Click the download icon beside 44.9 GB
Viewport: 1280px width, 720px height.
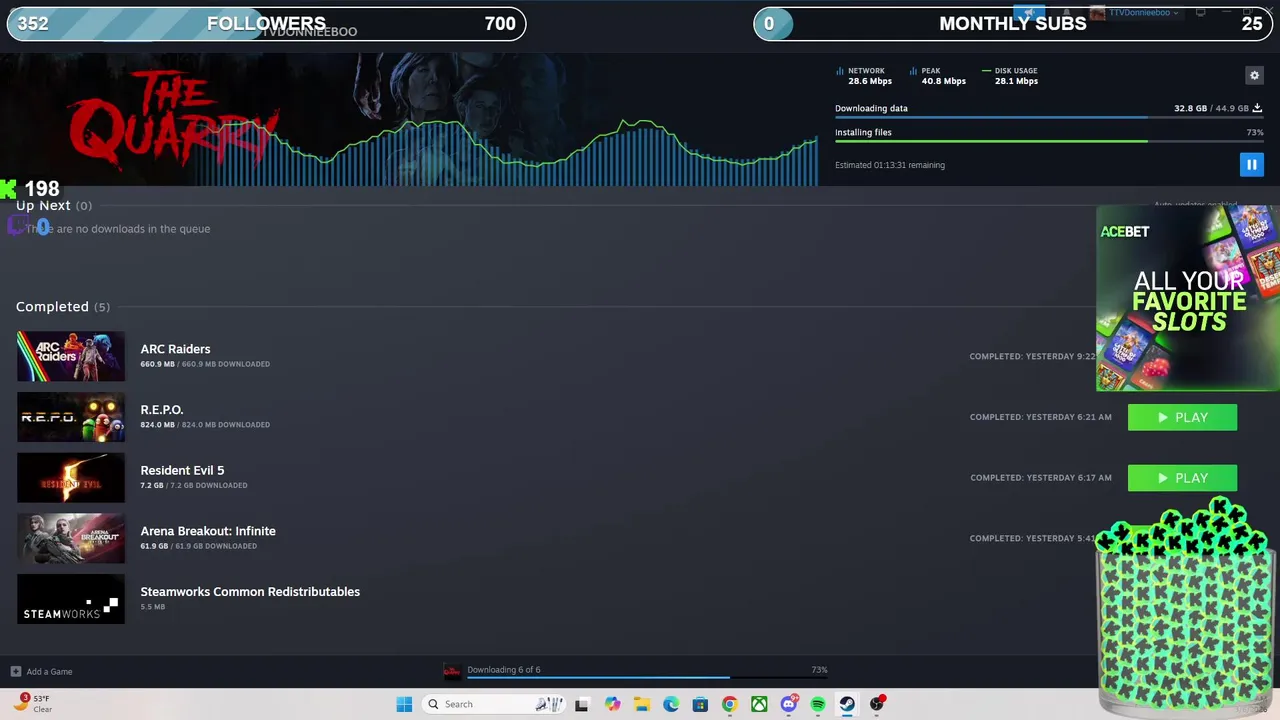coord(1257,108)
